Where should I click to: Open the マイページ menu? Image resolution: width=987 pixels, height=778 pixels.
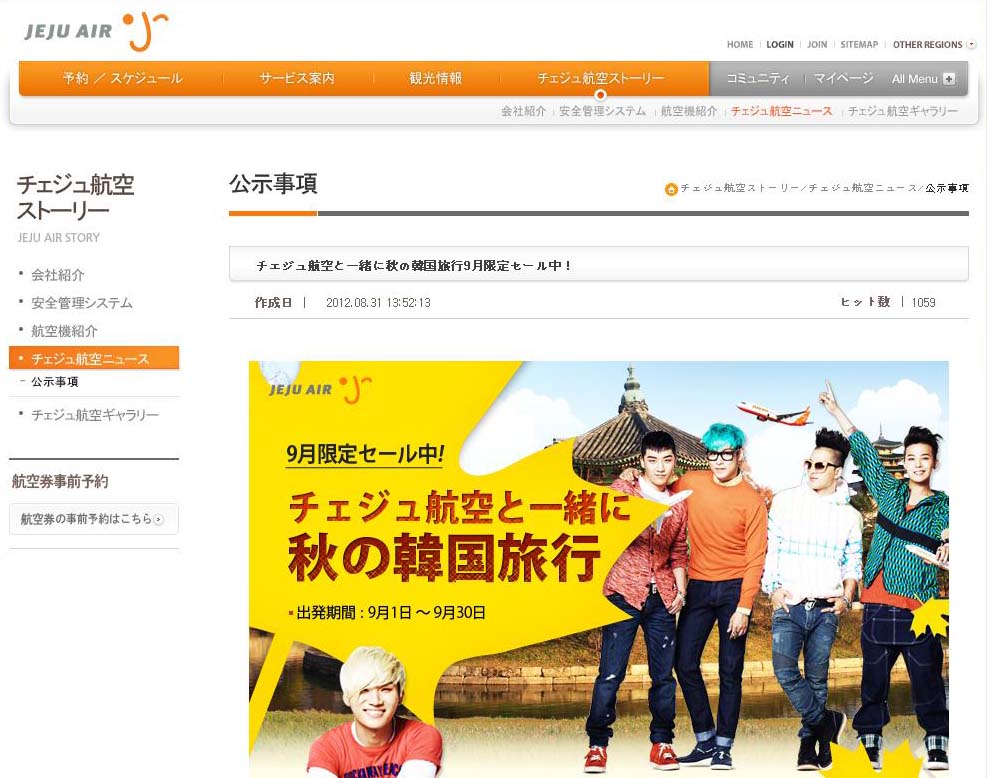(x=843, y=79)
